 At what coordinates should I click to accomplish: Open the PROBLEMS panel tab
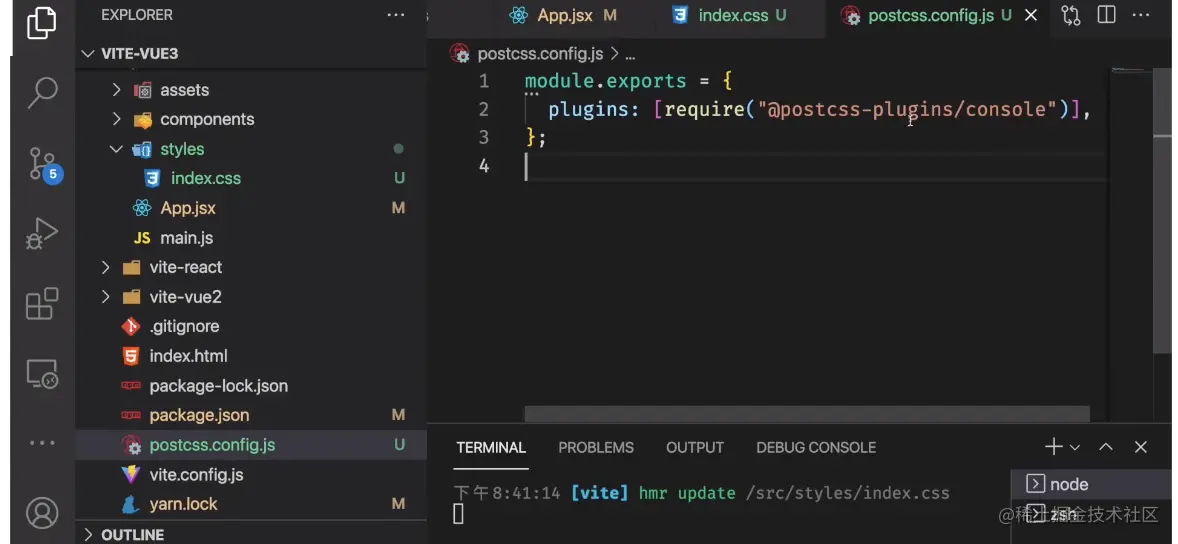point(596,447)
